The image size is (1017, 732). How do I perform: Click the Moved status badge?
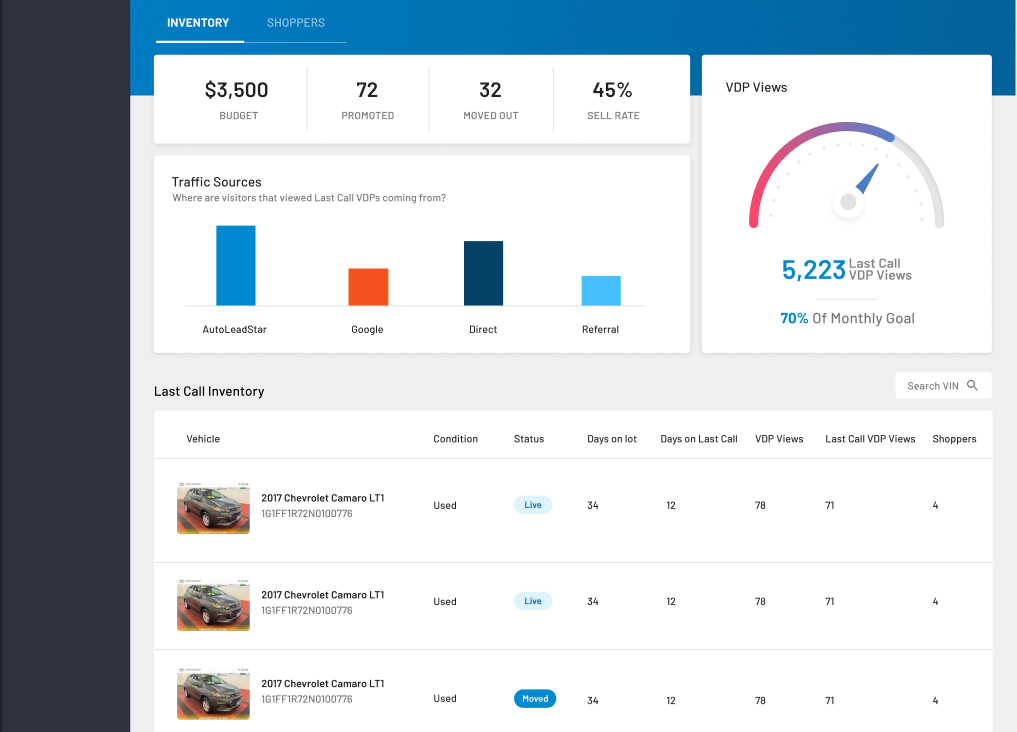point(535,698)
